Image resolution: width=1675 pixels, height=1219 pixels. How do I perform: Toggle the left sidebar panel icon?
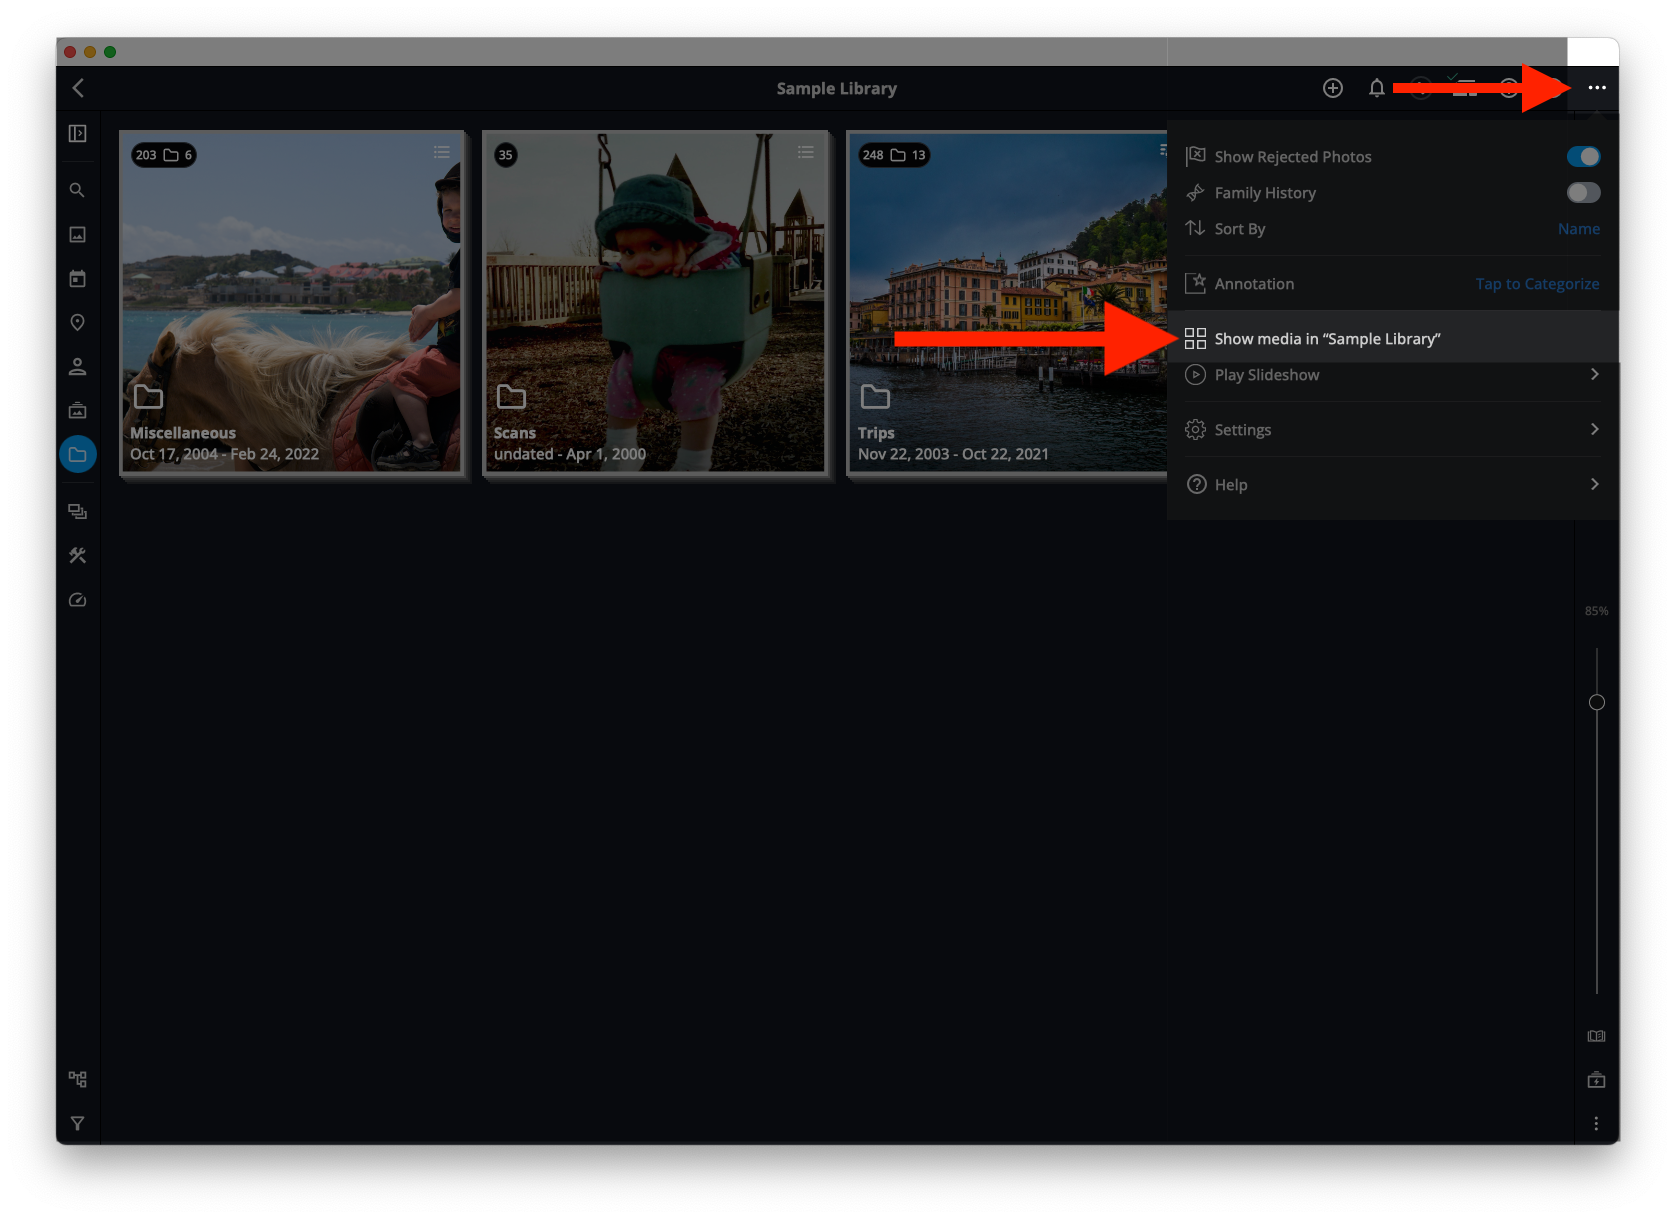pos(77,134)
